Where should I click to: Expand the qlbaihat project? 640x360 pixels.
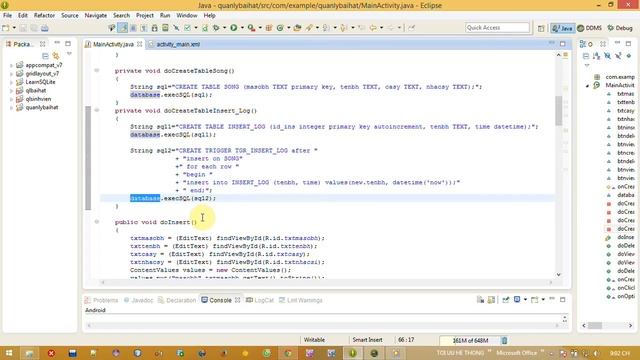pyautogui.click(x=11, y=91)
